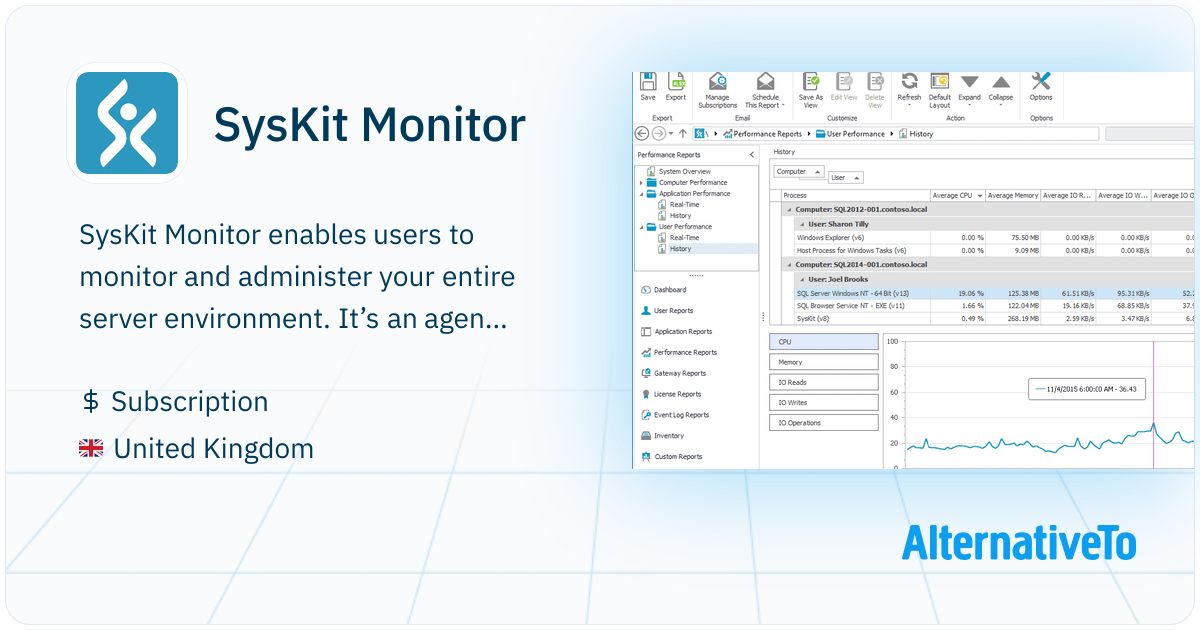Collapse Application Performance tree node
This screenshot has height=630, width=1200.
tap(641, 194)
